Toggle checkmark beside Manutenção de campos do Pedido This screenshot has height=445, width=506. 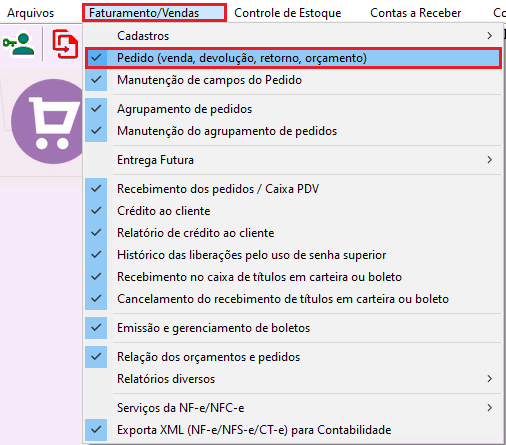pyautogui.click(x=96, y=80)
